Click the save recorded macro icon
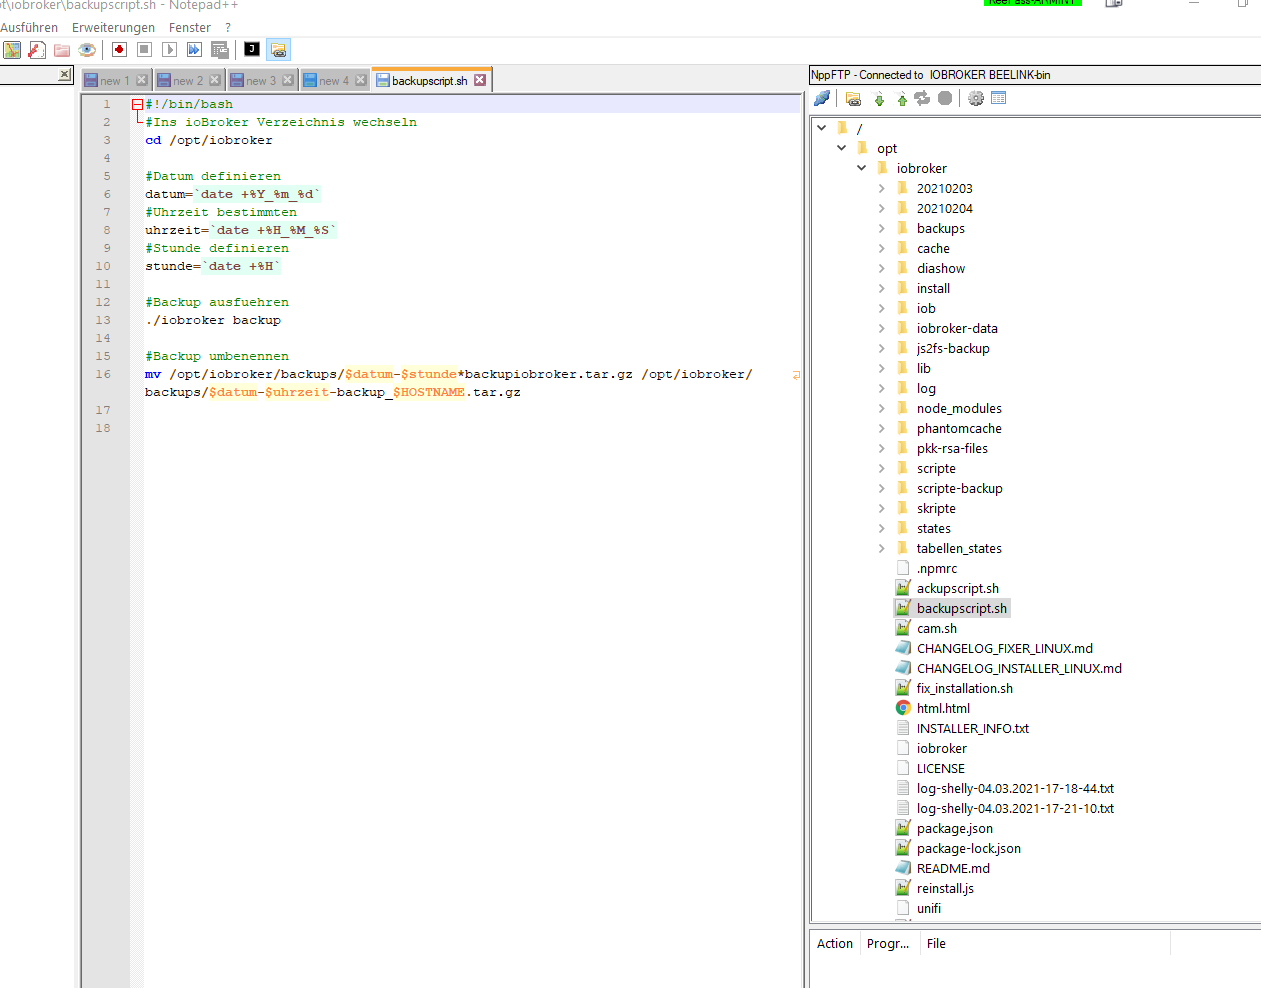This screenshot has width=1261, height=988. click(x=220, y=50)
